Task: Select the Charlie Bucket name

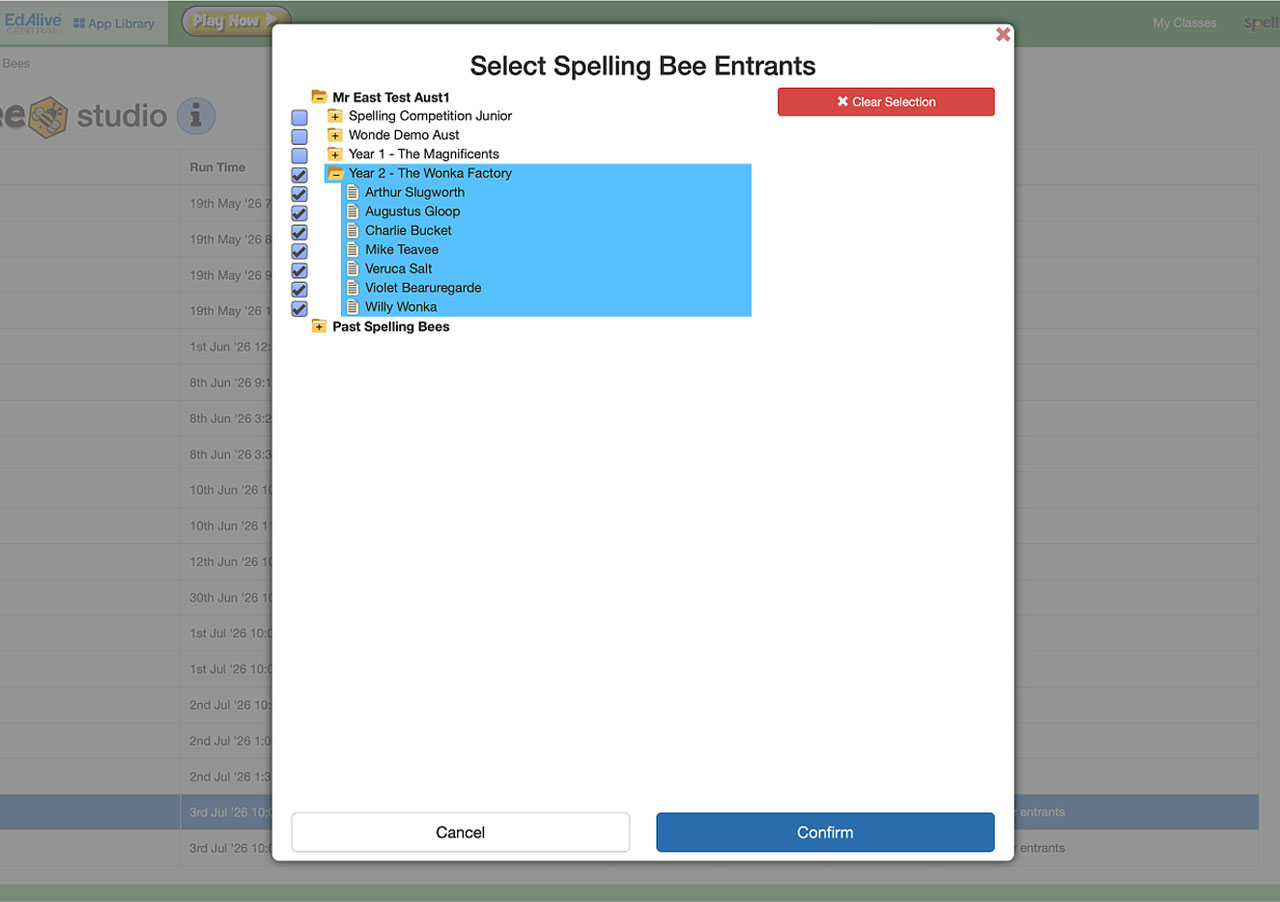Action: coord(408,230)
